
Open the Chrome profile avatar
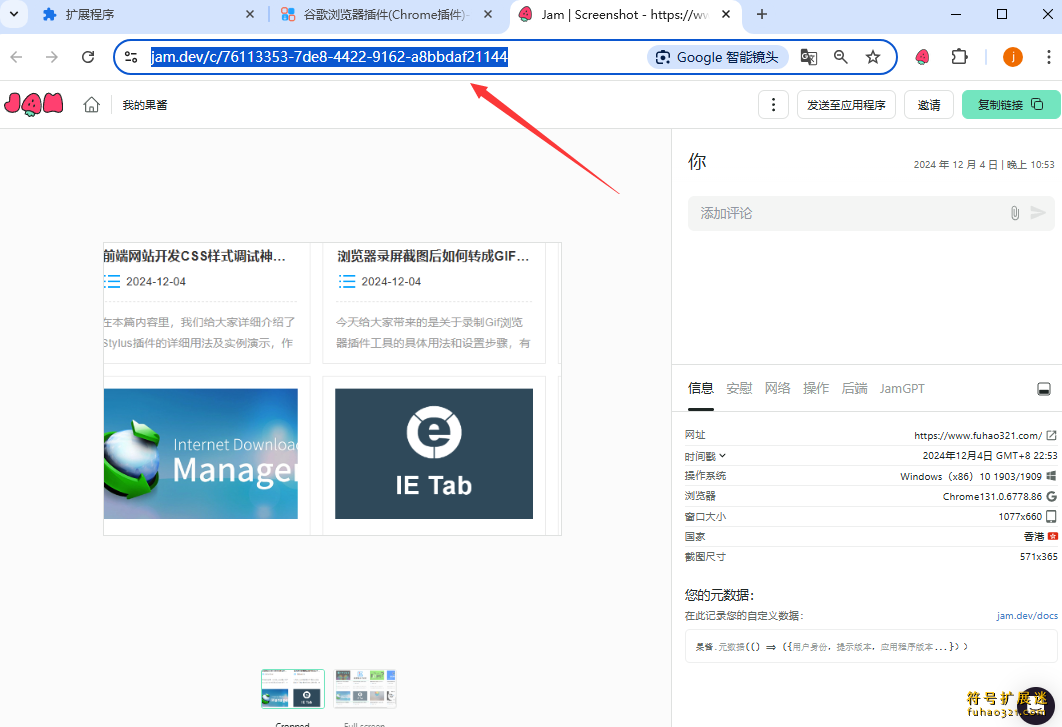(1013, 57)
